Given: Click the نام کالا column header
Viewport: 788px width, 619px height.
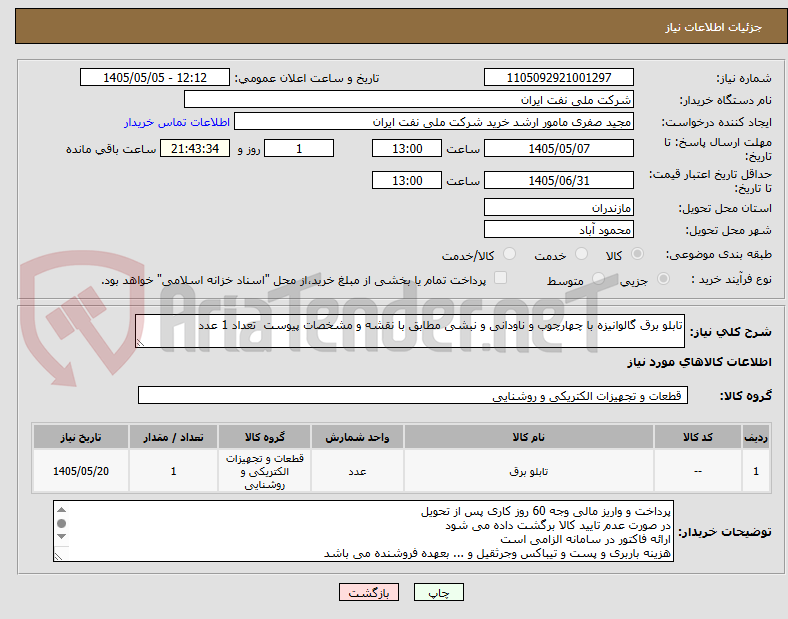Looking at the screenshot, I should click(528, 437).
